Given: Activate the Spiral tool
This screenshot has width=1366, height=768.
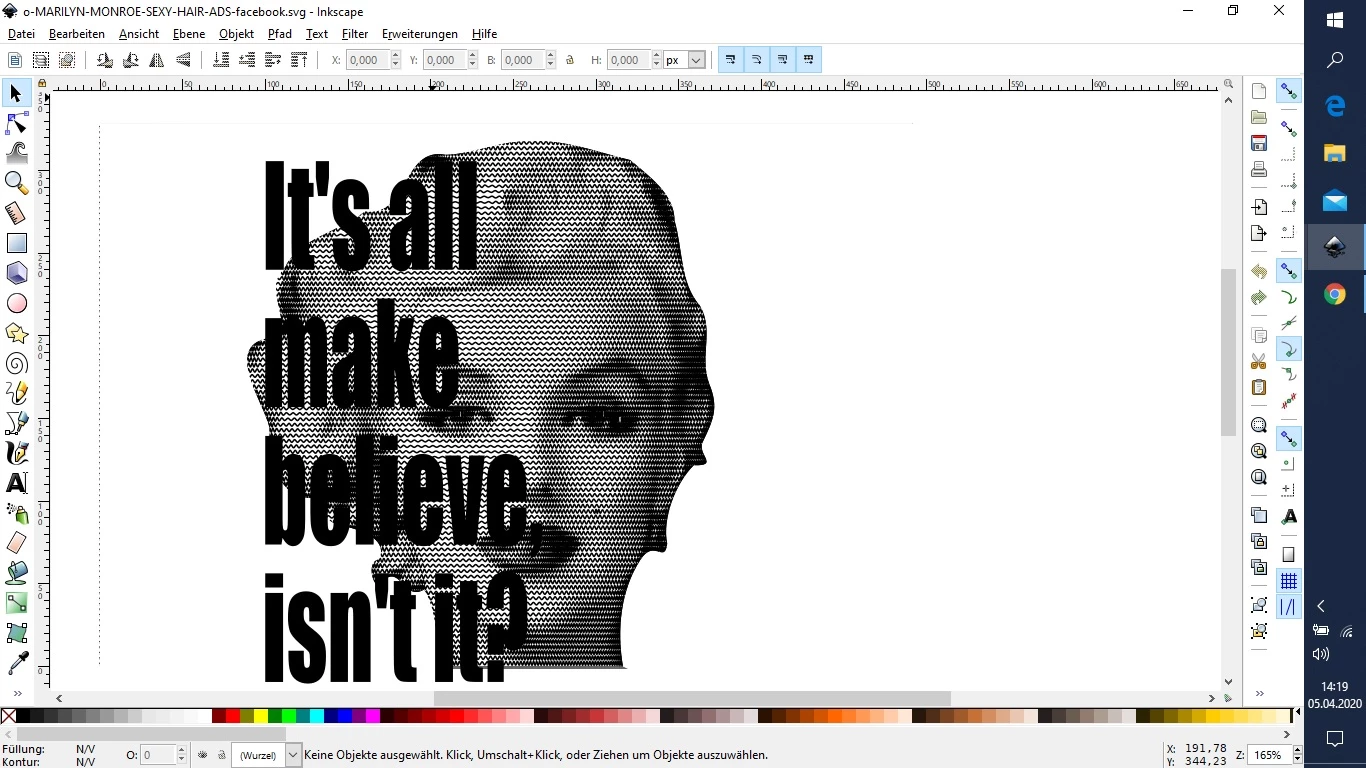Looking at the screenshot, I should [17, 364].
